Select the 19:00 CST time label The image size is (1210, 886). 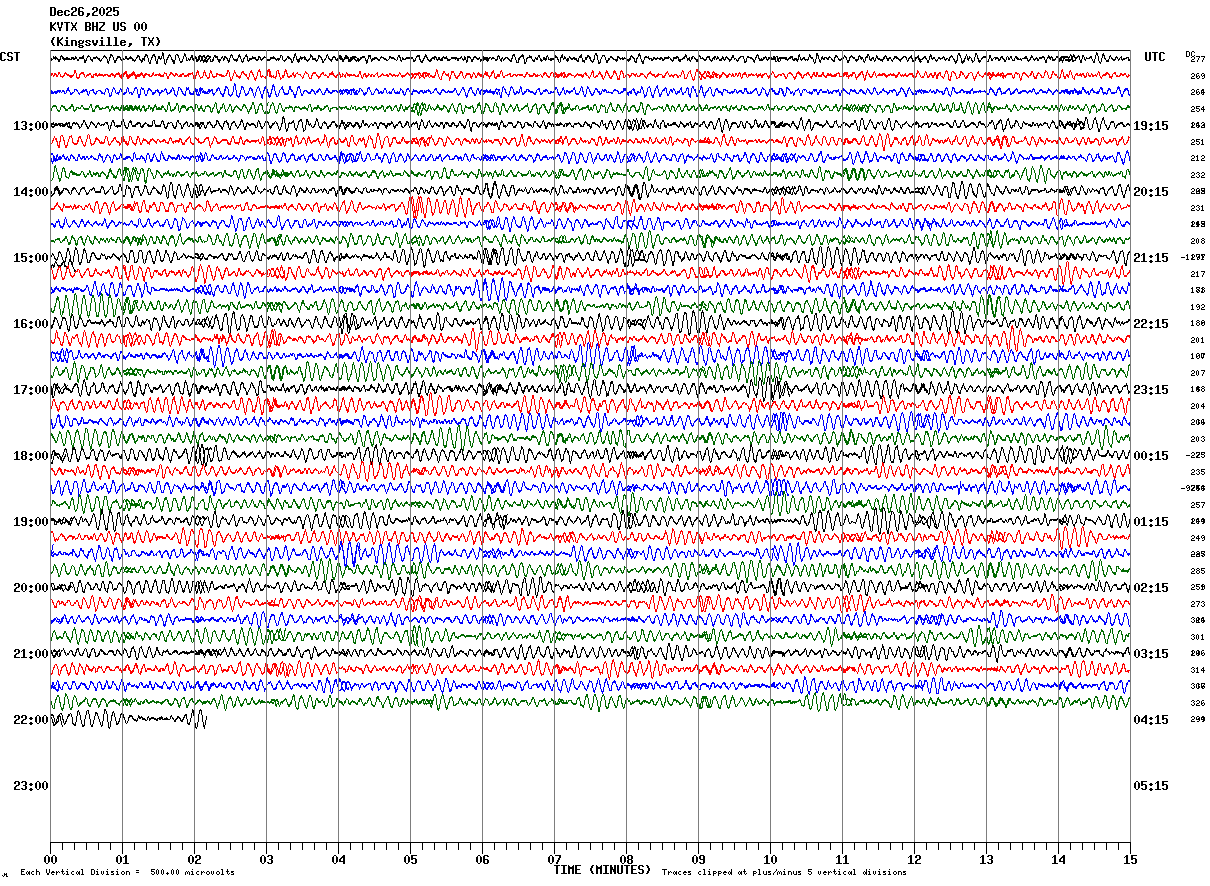30,522
